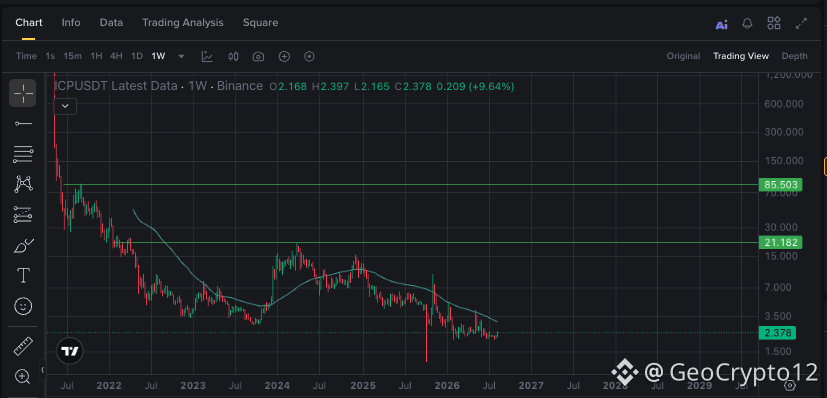
Task: Choose the pattern drawing tool
Action: point(23,184)
